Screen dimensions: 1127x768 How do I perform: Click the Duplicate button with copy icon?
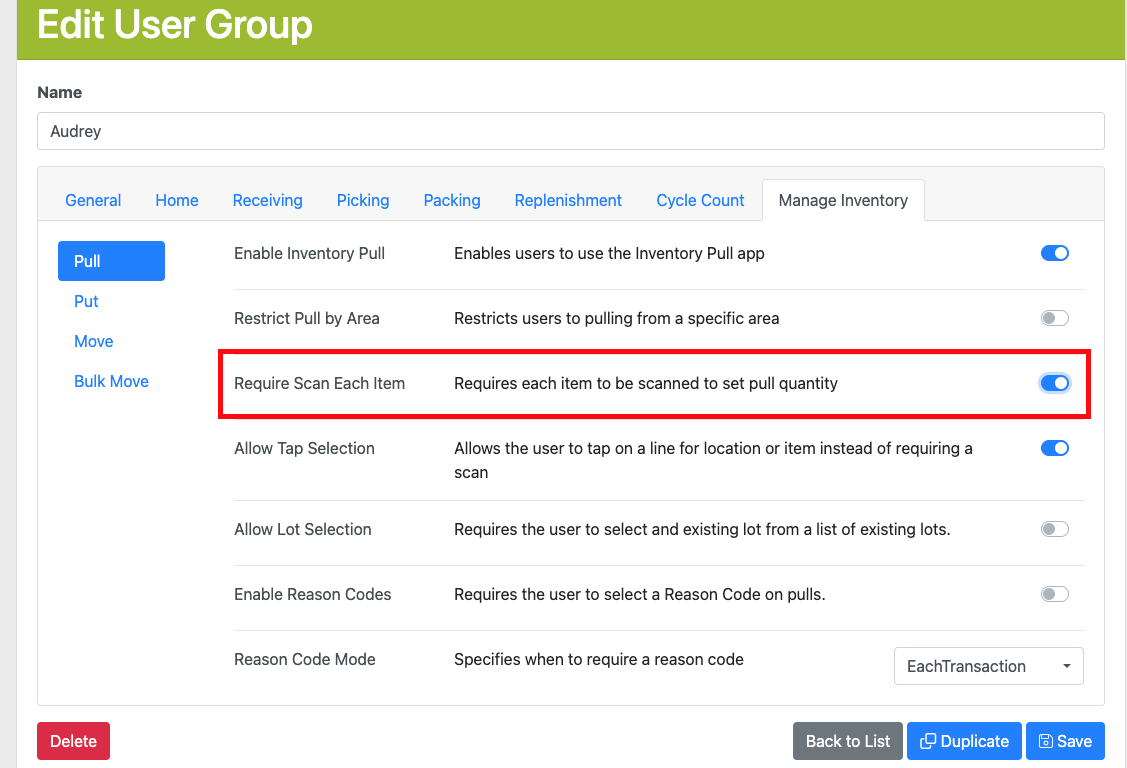[x=964, y=741]
